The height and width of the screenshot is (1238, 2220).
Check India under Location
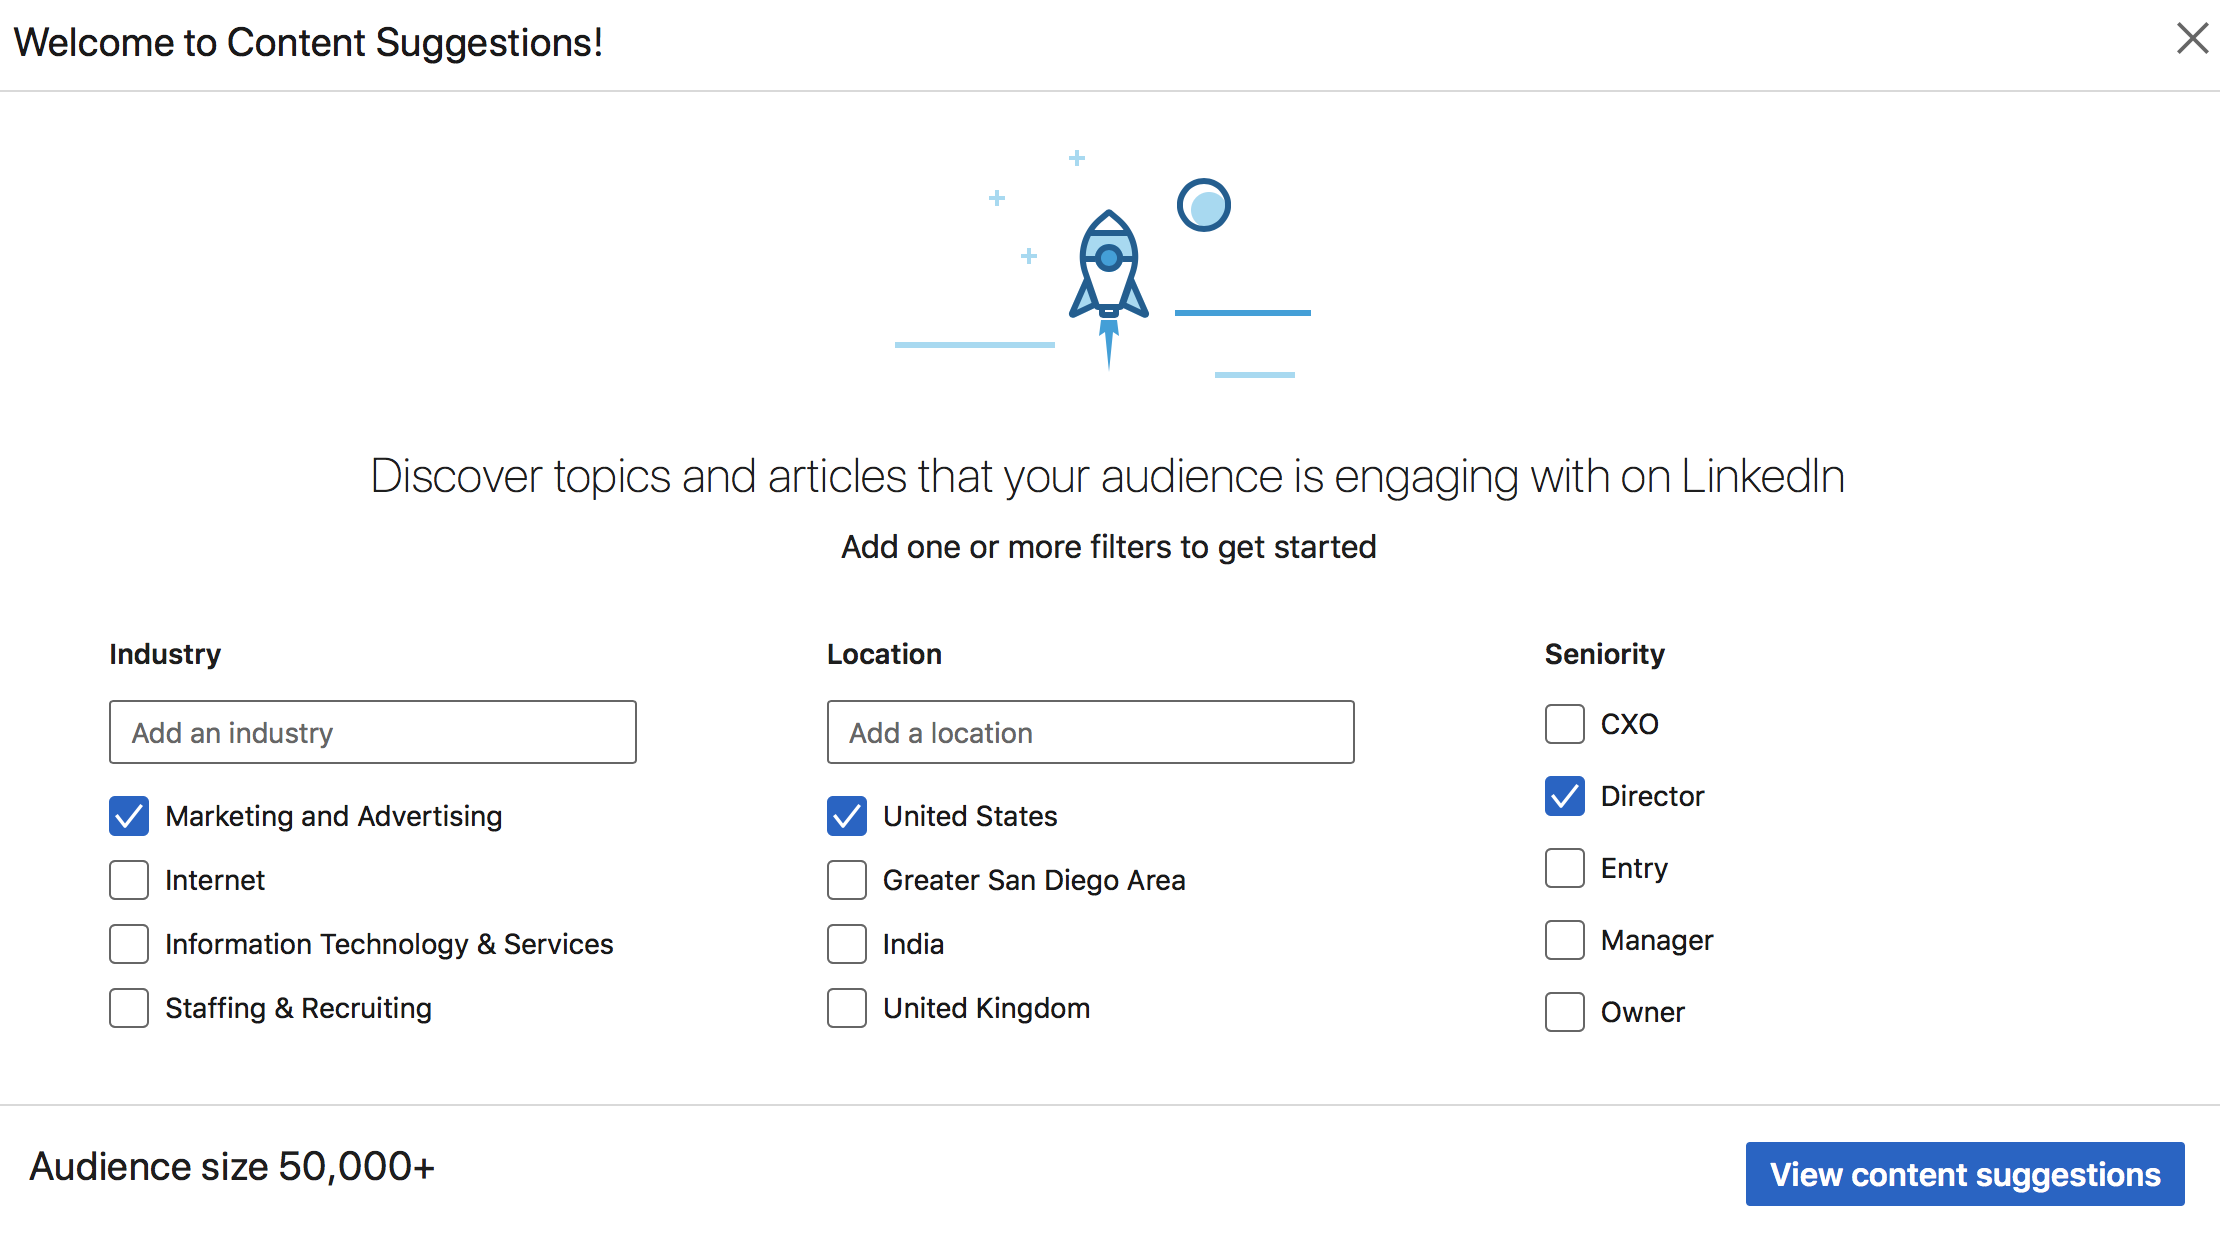click(x=846, y=944)
